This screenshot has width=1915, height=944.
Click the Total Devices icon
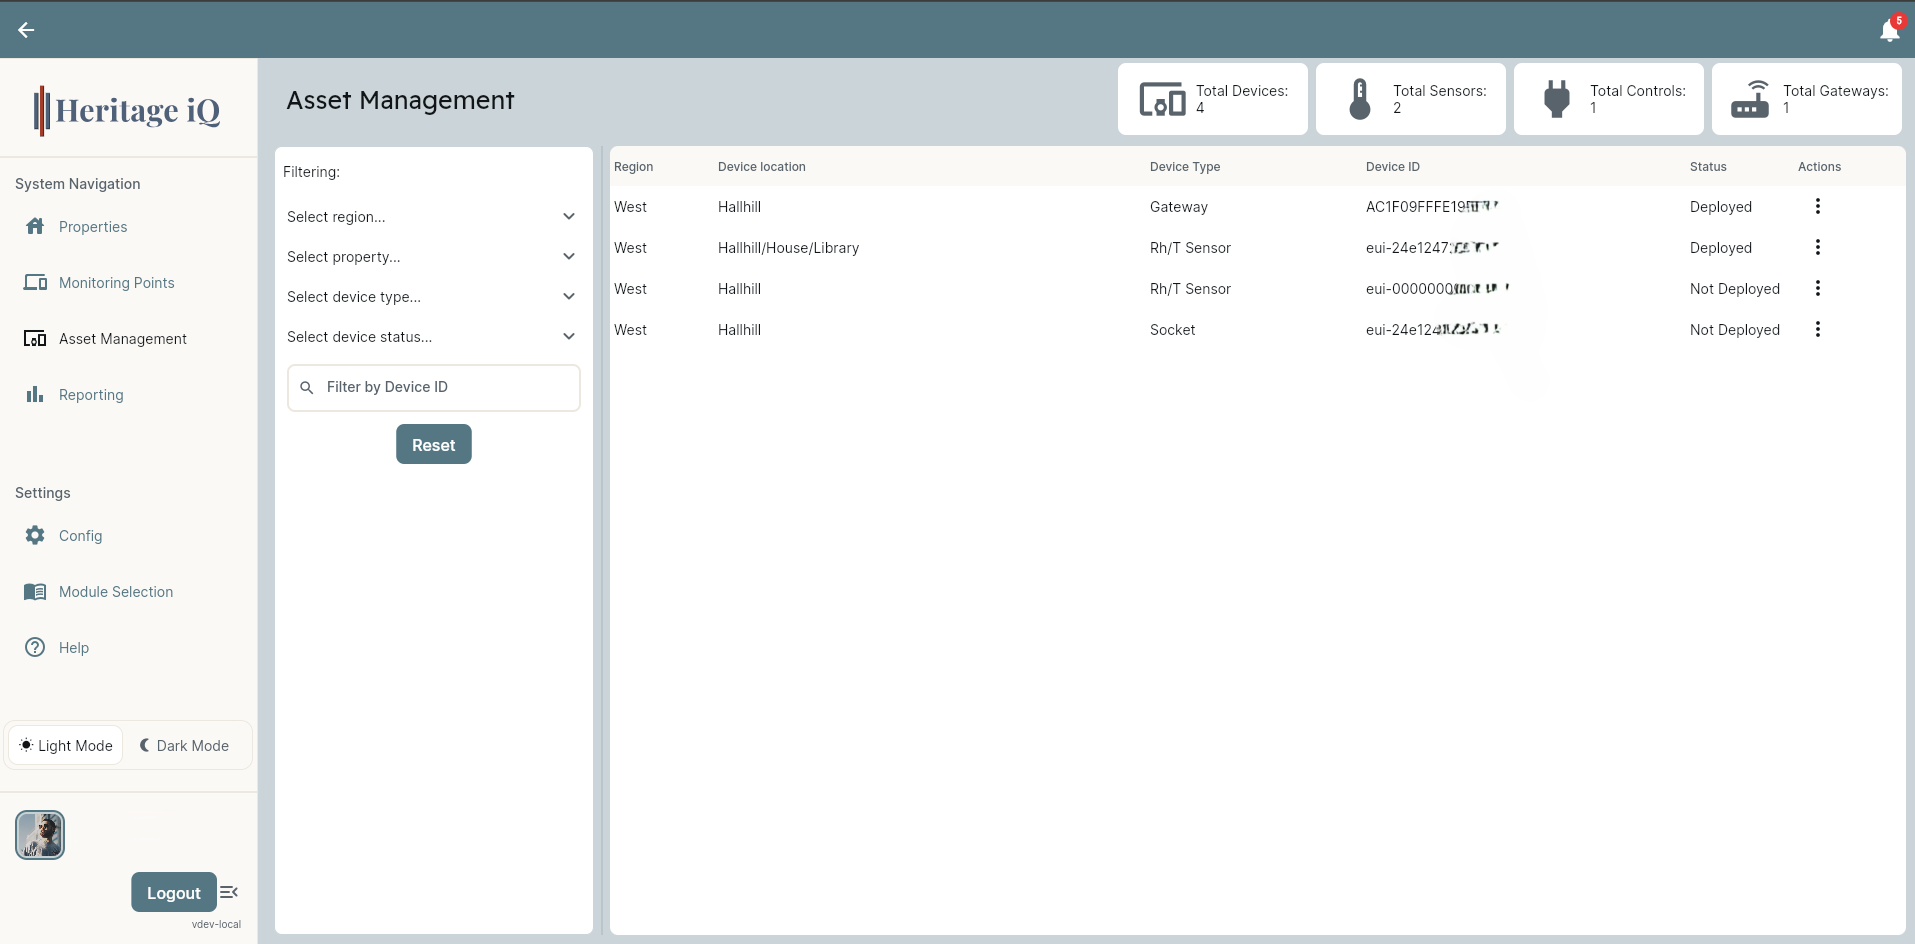point(1163,99)
